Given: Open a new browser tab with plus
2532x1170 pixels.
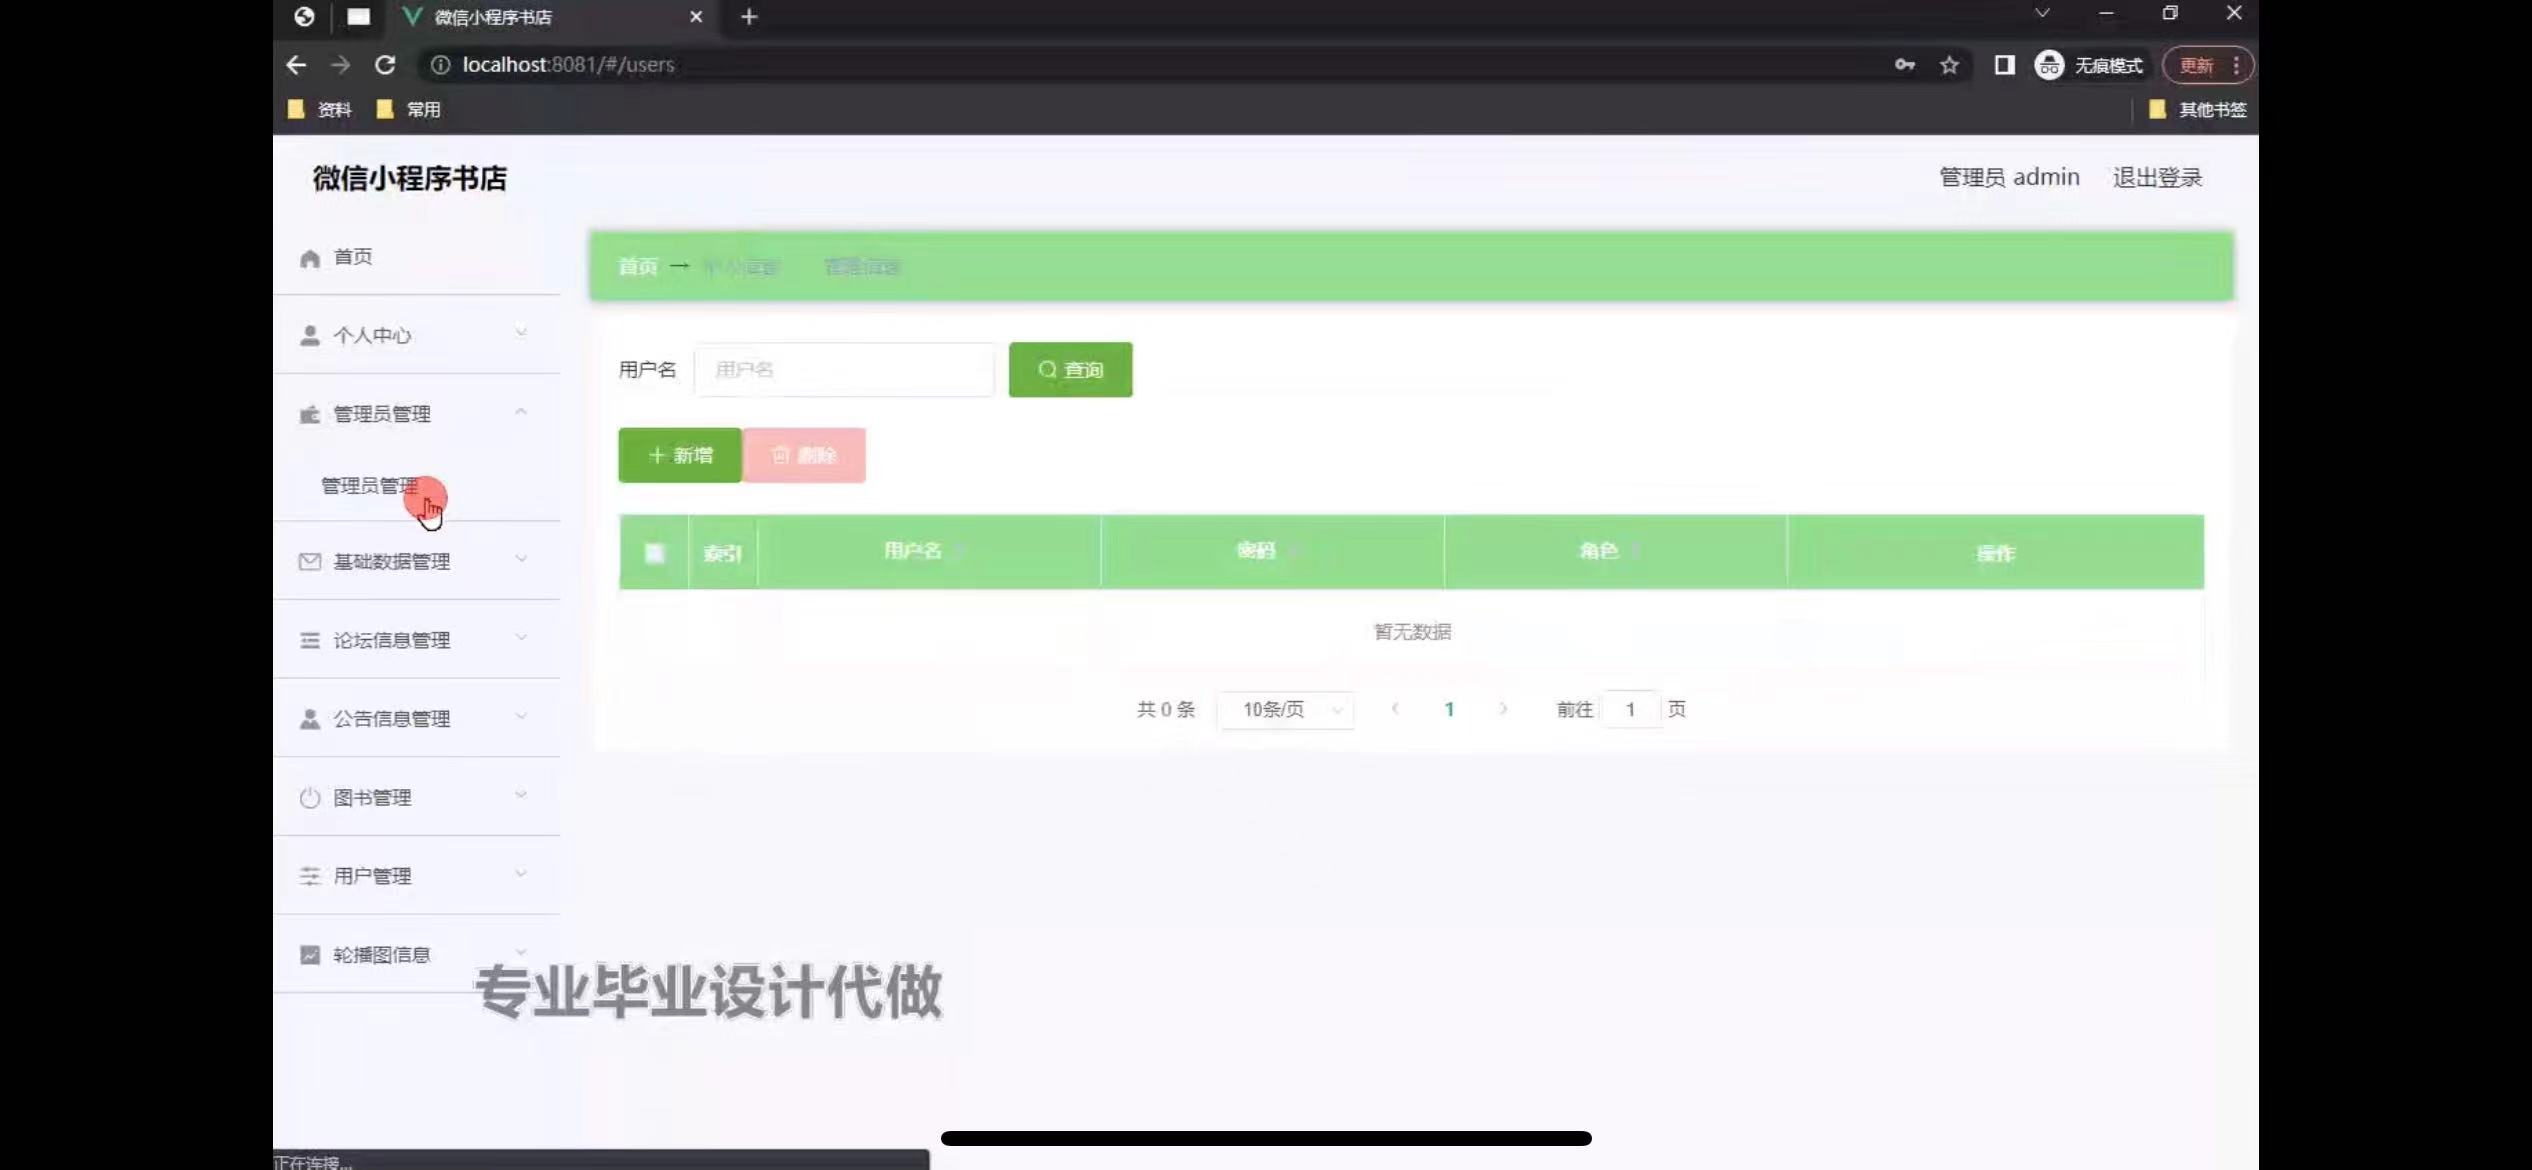Looking at the screenshot, I should click(x=749, y=17).
